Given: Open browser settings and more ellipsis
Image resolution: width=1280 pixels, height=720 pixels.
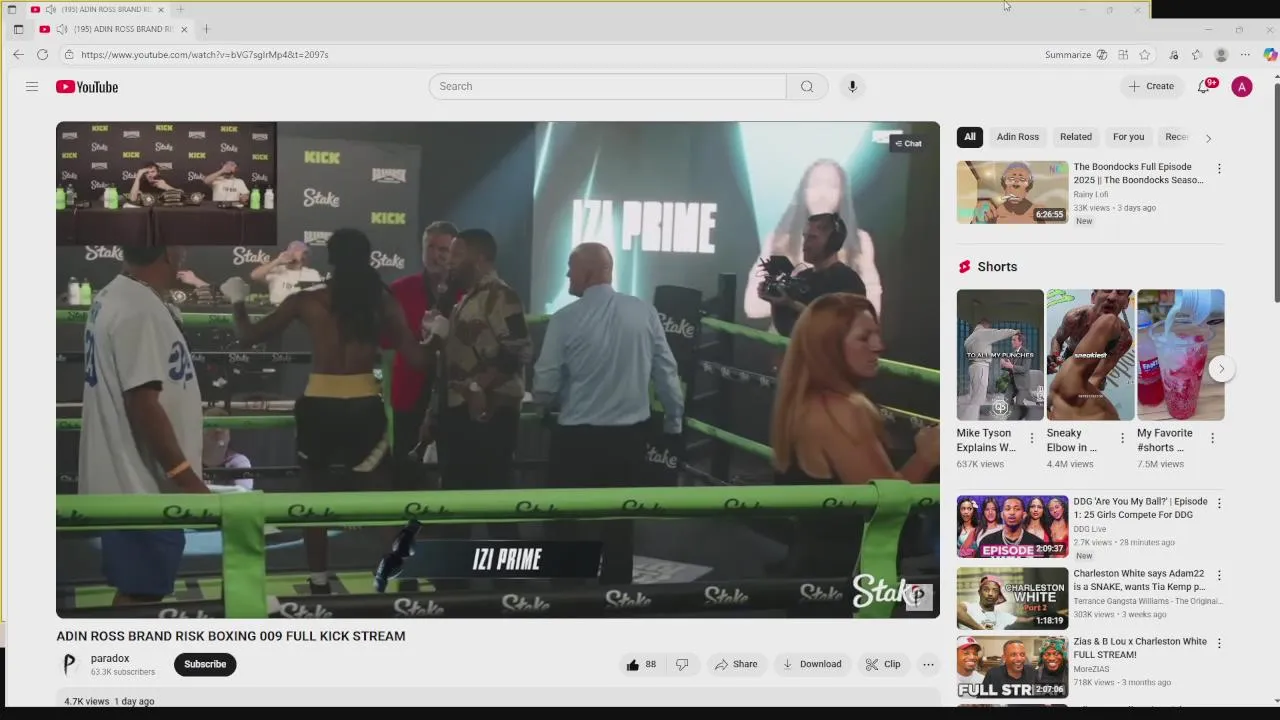Looking at the screenshot, I should [x=1245, y=55].
